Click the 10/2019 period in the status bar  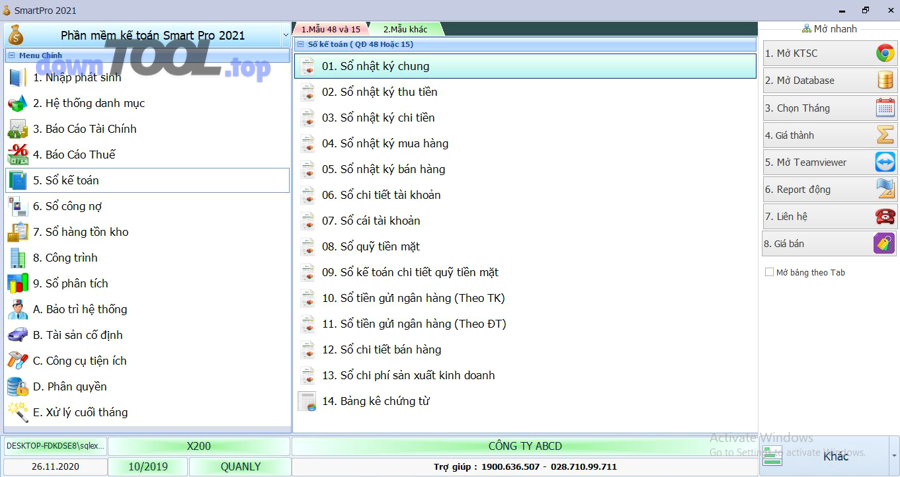148,467
